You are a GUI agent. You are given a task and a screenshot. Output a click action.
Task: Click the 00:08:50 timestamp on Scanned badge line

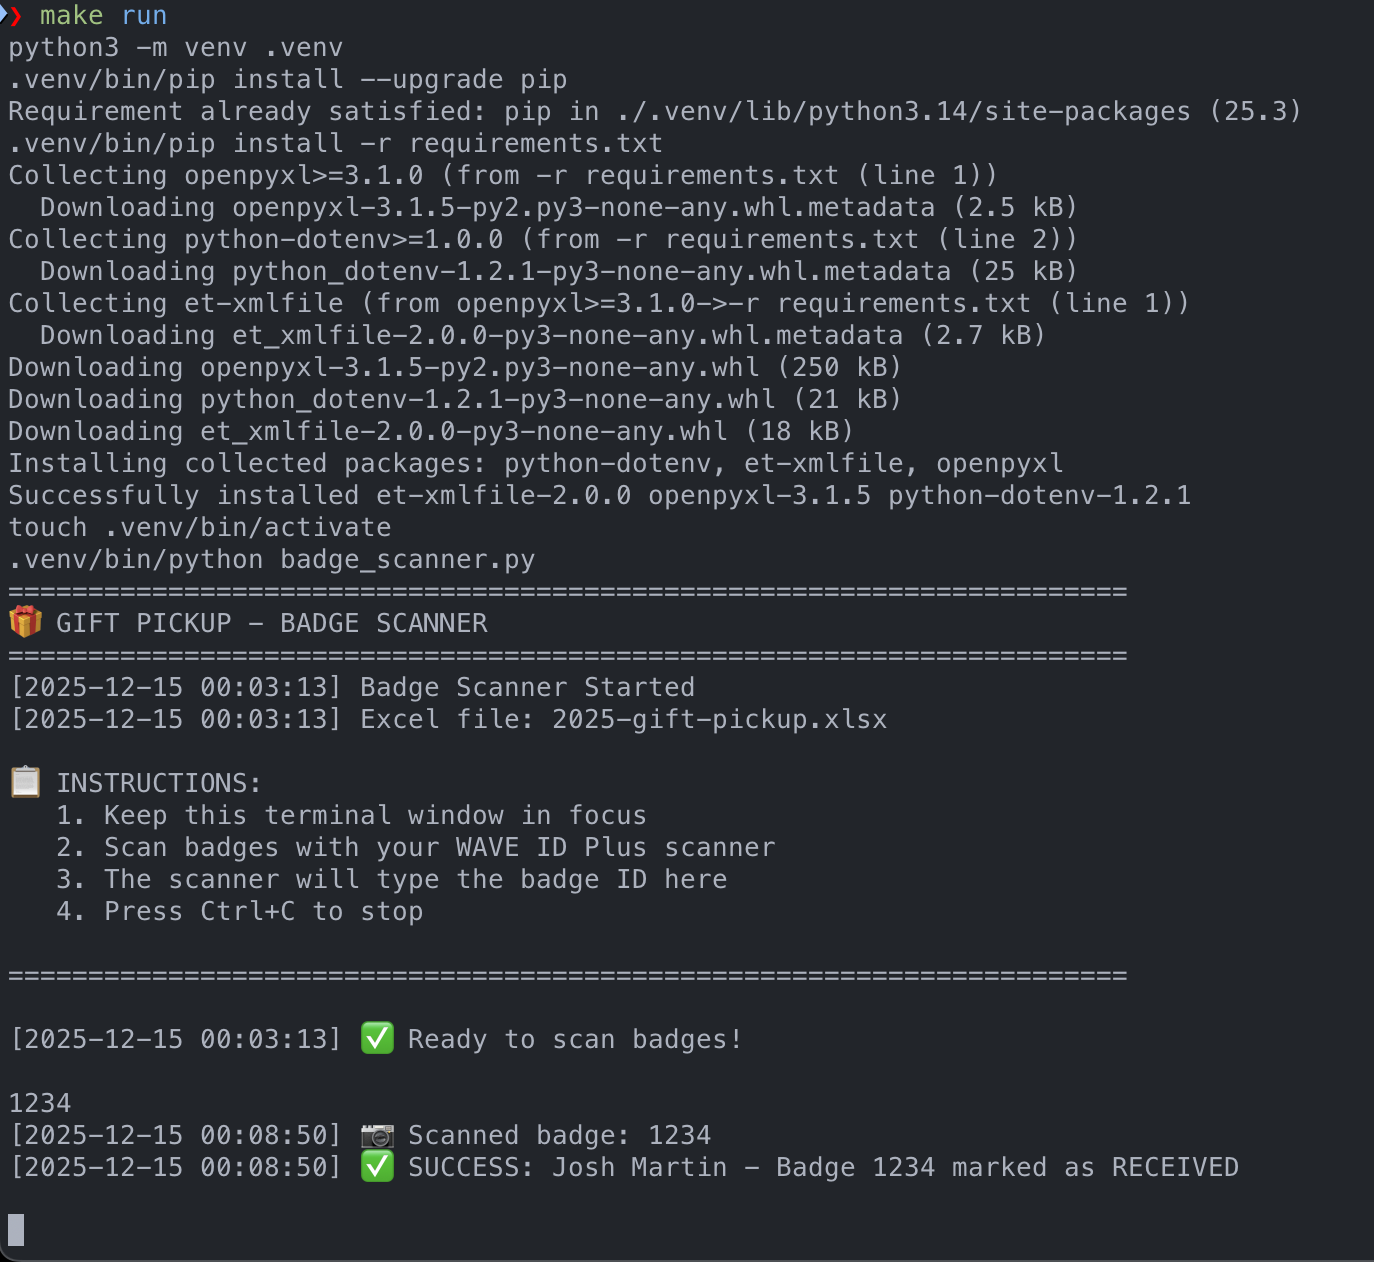271,1135
